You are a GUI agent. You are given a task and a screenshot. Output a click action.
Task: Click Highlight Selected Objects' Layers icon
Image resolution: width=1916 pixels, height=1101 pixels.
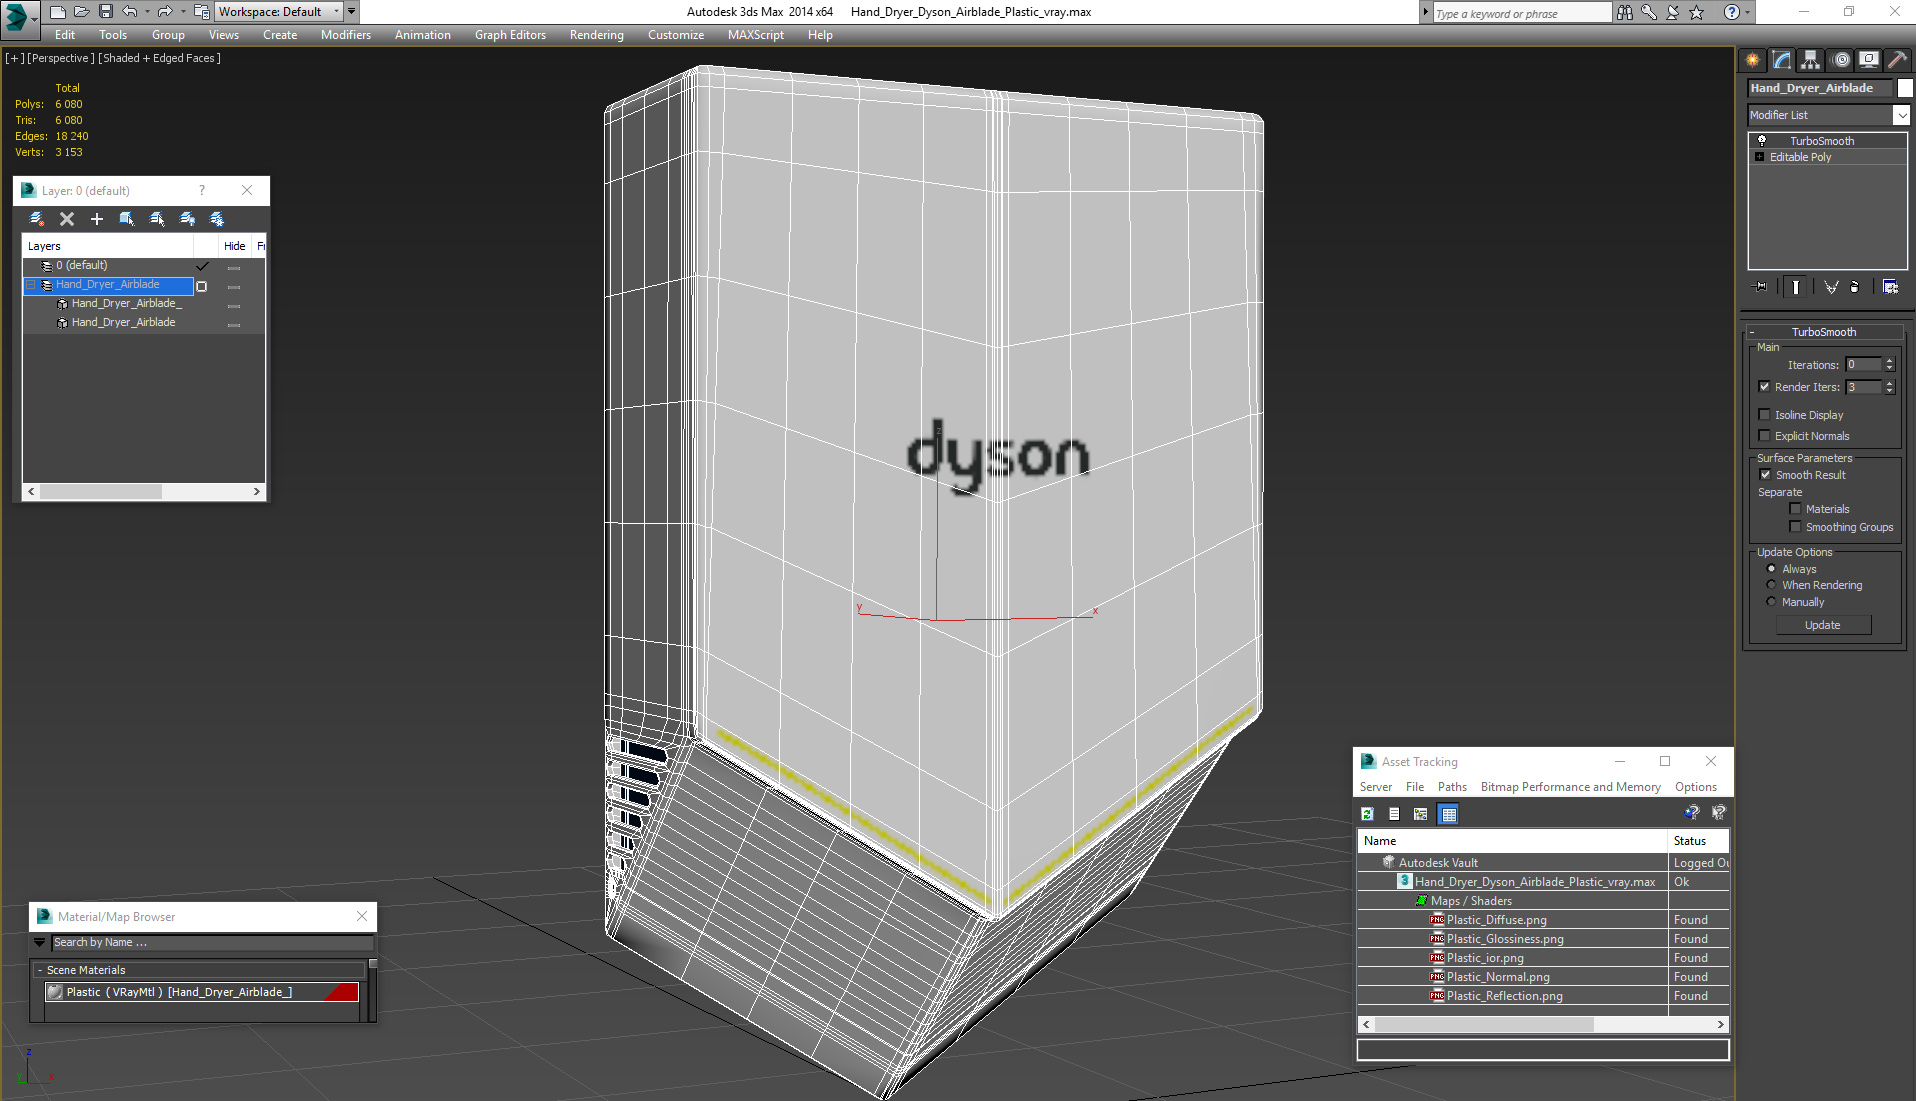157,219
